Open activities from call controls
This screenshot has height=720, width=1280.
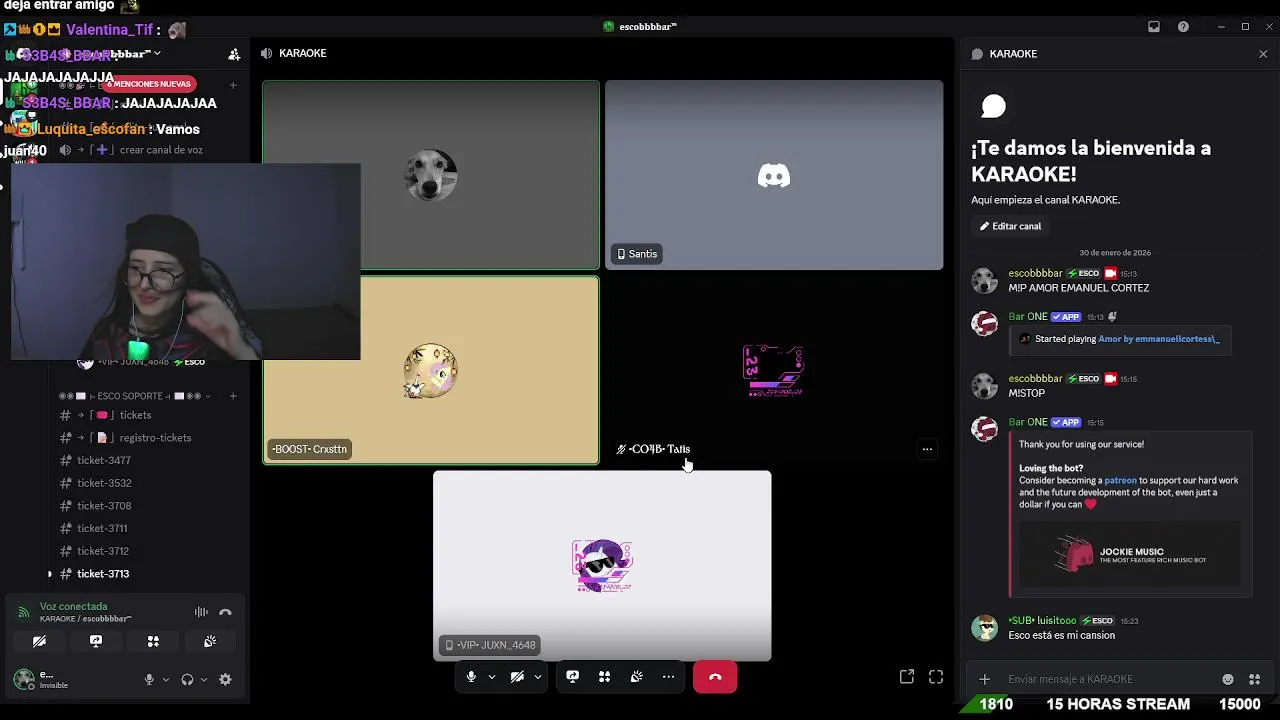coord(604,677)
